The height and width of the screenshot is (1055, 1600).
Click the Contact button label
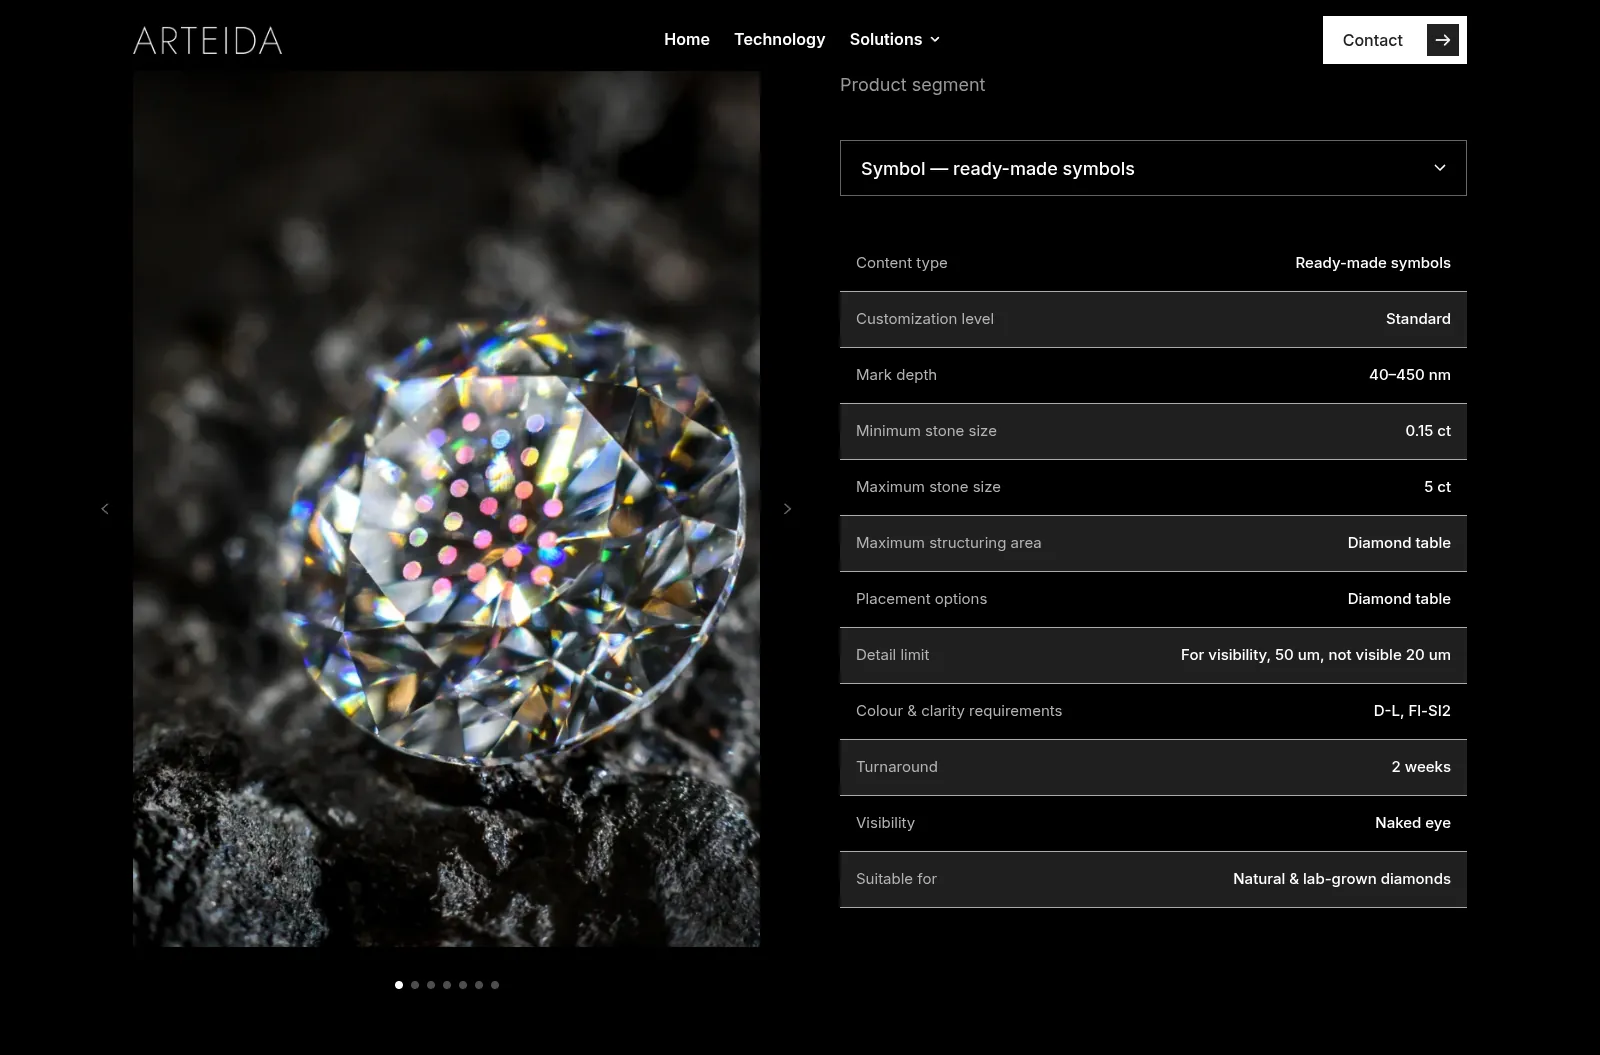1372,40
